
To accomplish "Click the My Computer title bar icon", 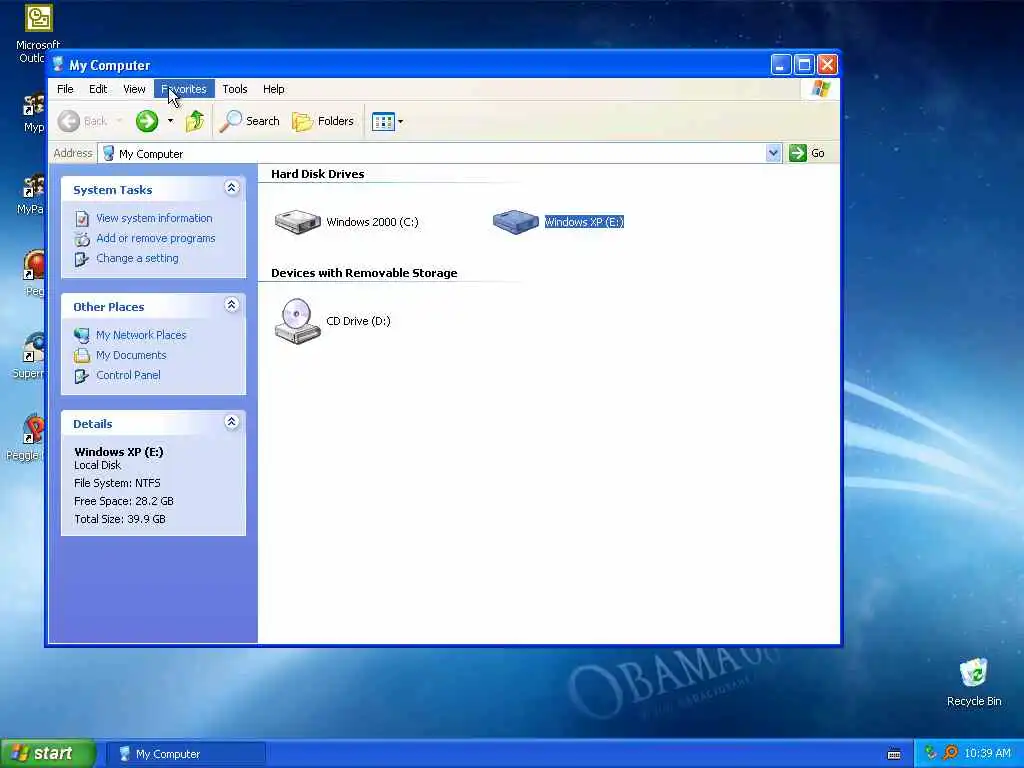I will (x=58, y=65).
